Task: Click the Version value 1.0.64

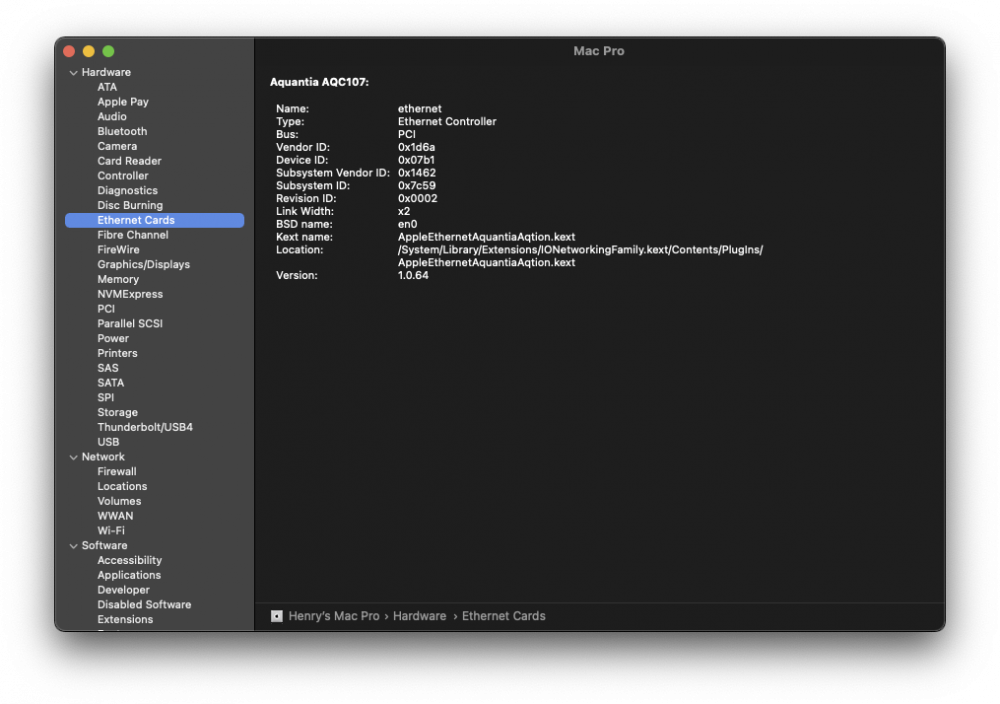Action: click(x=413, y=275)
